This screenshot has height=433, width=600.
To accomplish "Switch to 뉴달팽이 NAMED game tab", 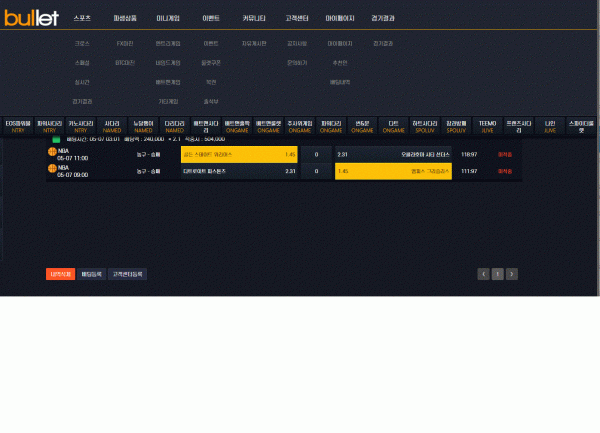I will click(x=143, y=127).
